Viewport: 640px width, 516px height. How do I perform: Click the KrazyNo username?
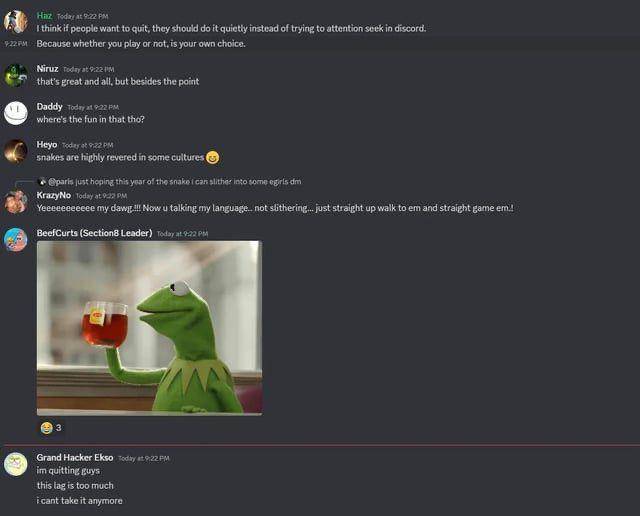pos(54,195)
